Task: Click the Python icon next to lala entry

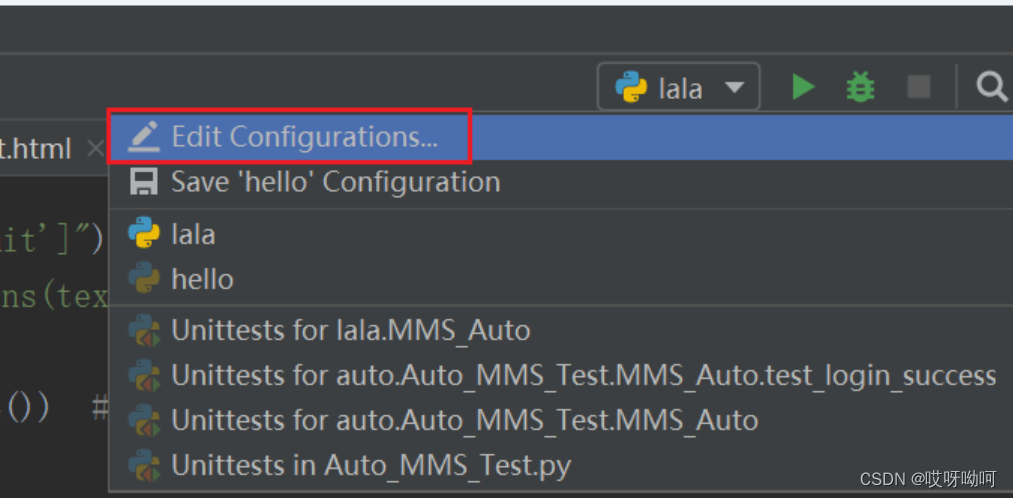Action: point(144,234)
